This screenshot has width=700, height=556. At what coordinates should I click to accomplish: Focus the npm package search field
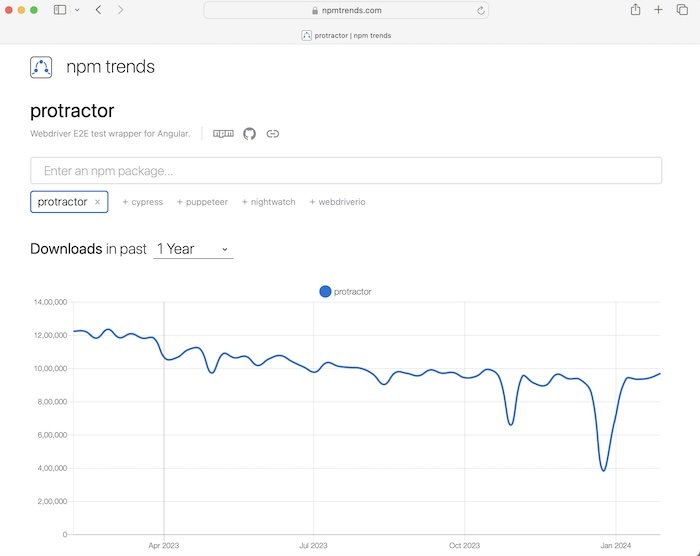click(x=346, y=171)
